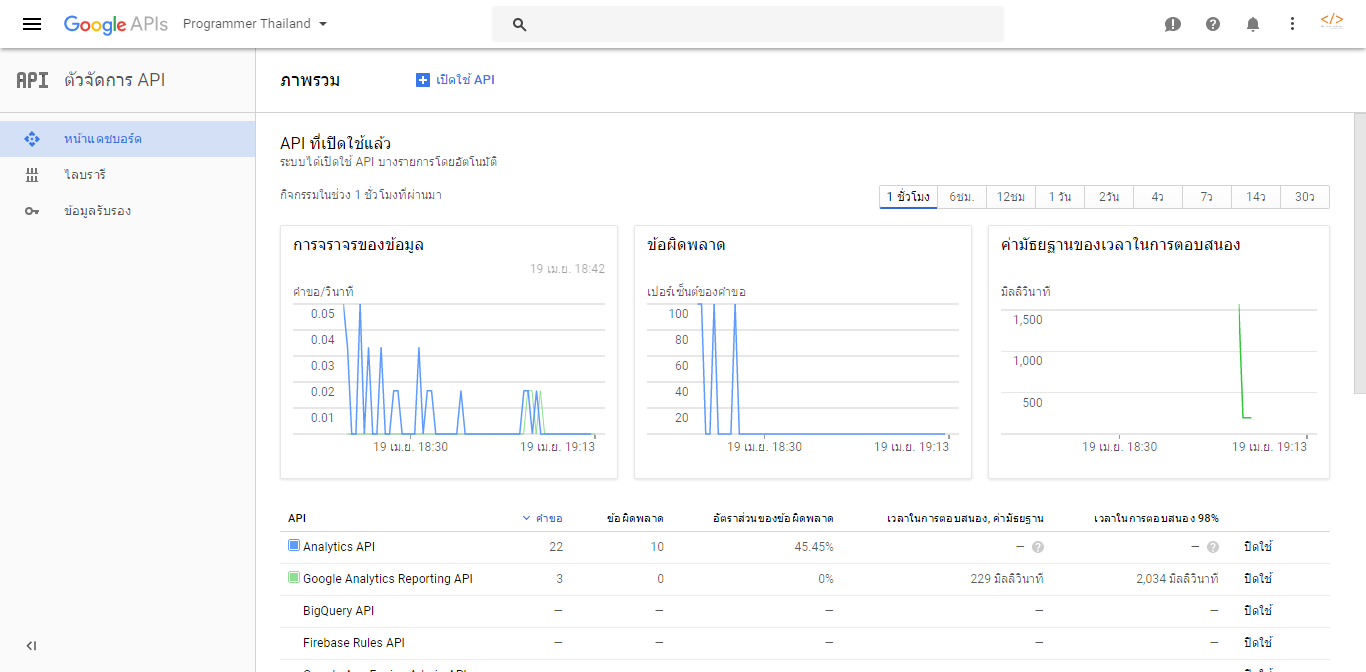Open the three-dot more options menu
The height and width of the screenshot is (672, 1366).
coord(1292,24)
